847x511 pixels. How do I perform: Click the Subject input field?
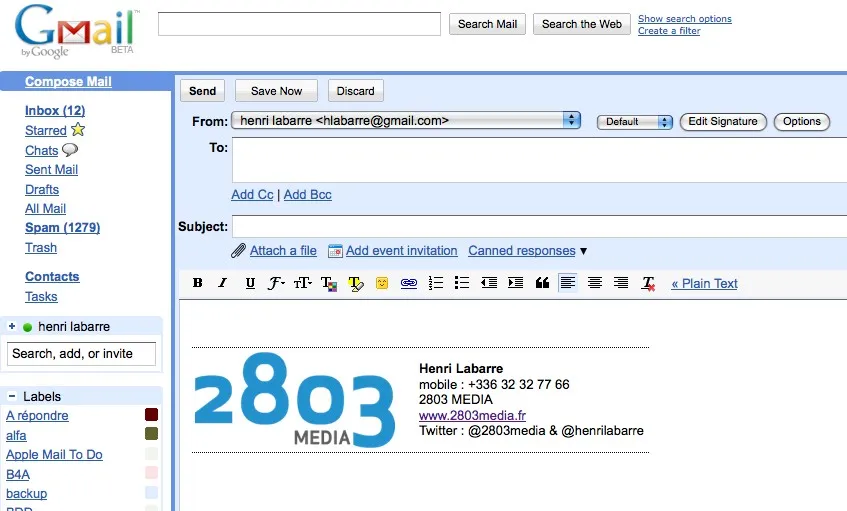pyautogui.click(x=540, y=226)
